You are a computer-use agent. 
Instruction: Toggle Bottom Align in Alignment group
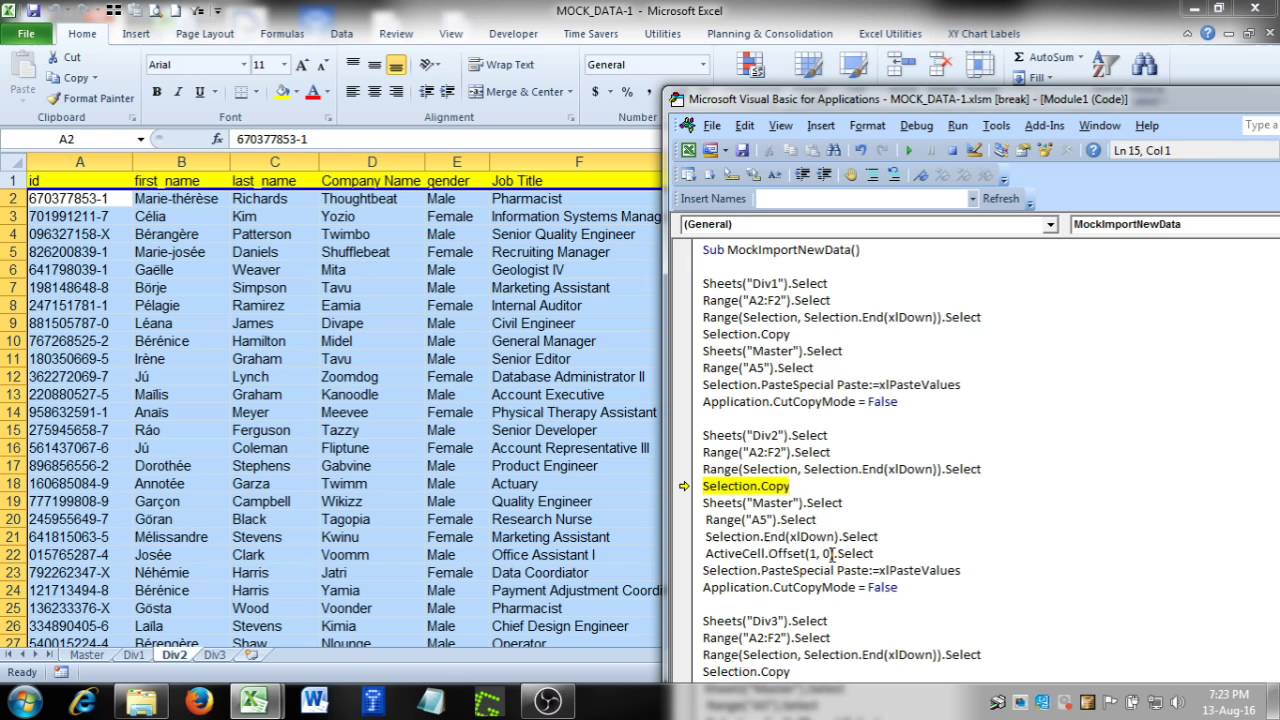tap(396, 64)
